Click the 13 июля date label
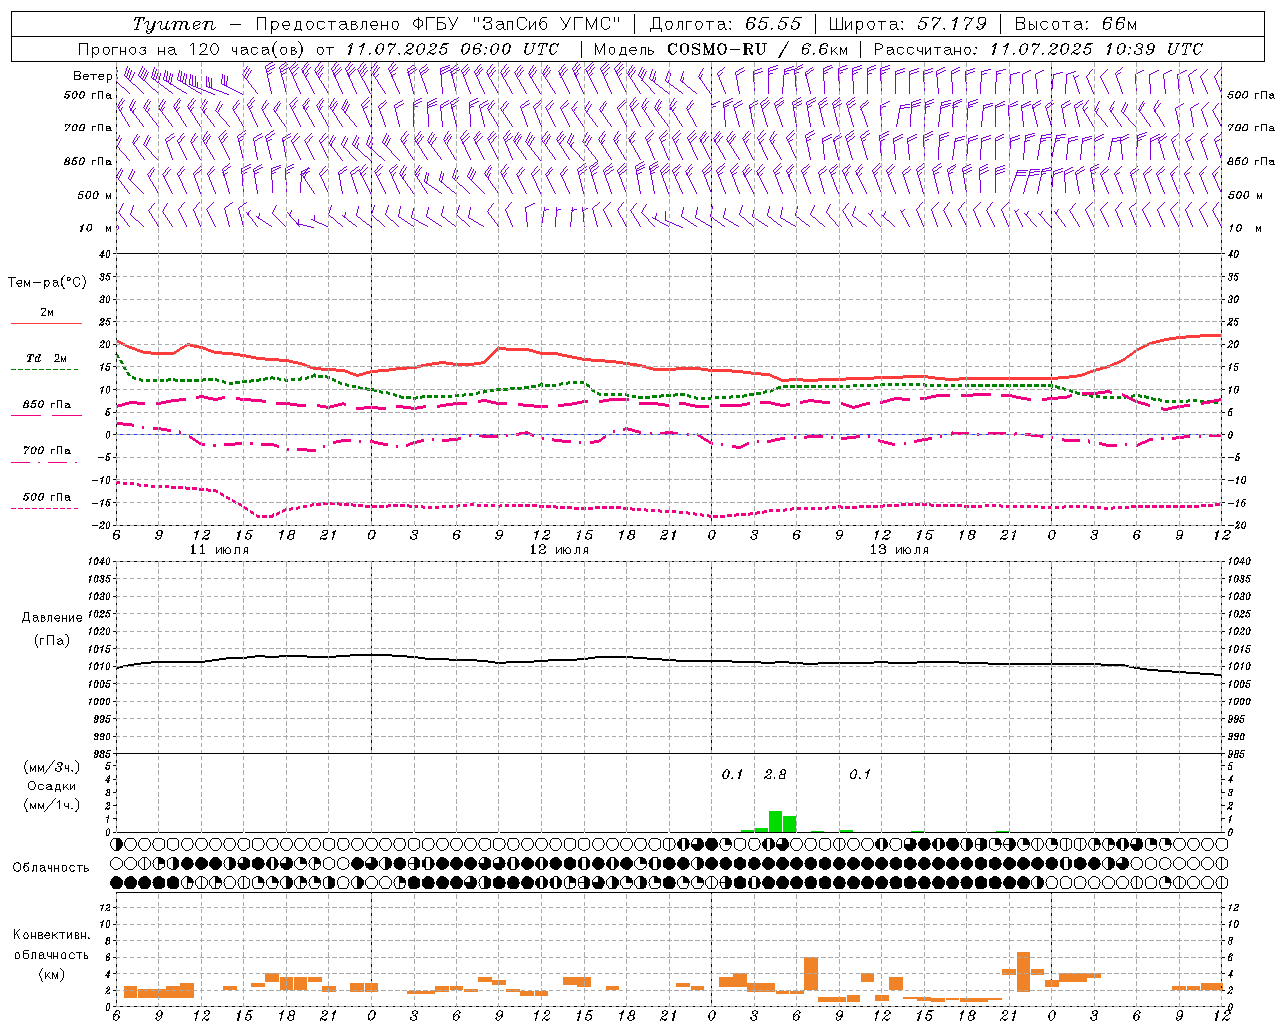Image resolution: width=1280 pixels, height=1024 pixels. [x=898, y=550]
